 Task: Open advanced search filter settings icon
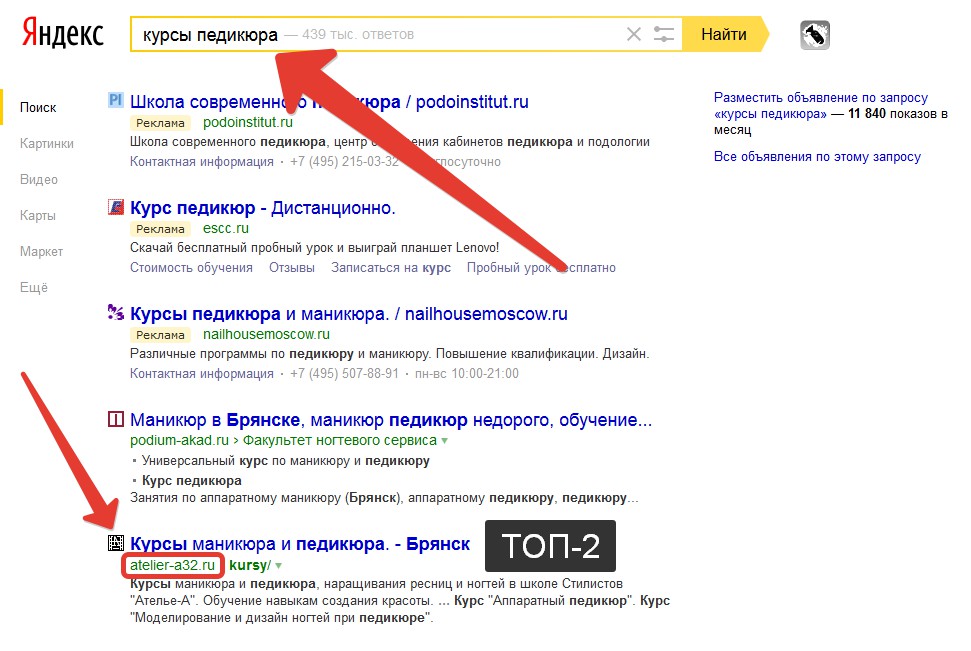click(664, 34)
